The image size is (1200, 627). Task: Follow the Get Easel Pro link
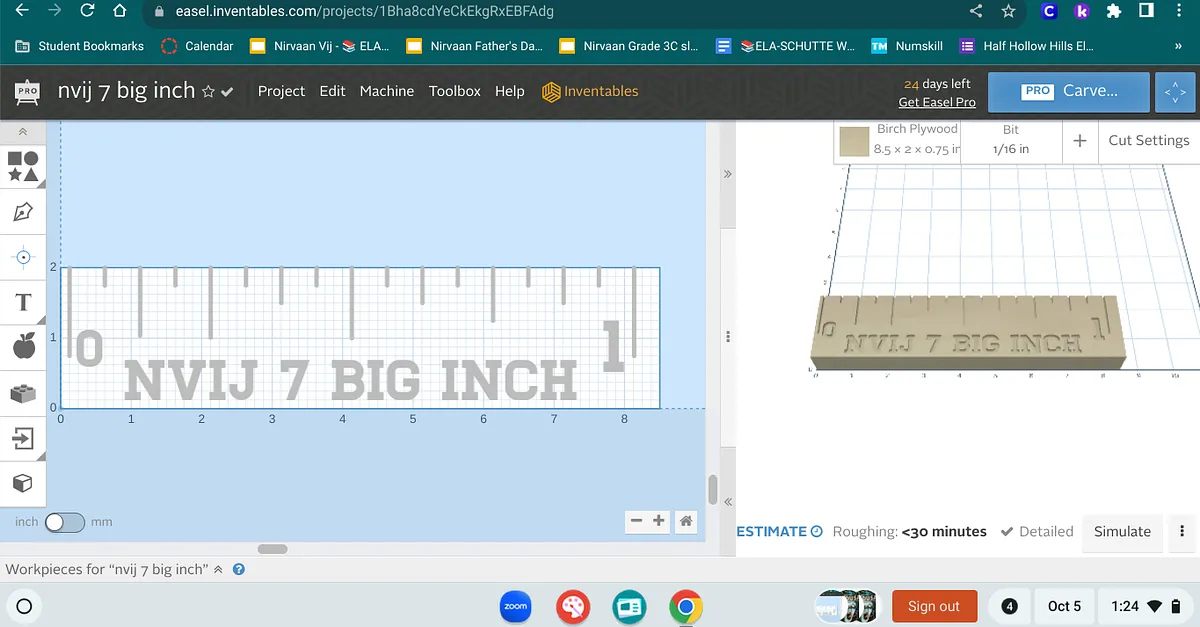(x=936, y=102)
